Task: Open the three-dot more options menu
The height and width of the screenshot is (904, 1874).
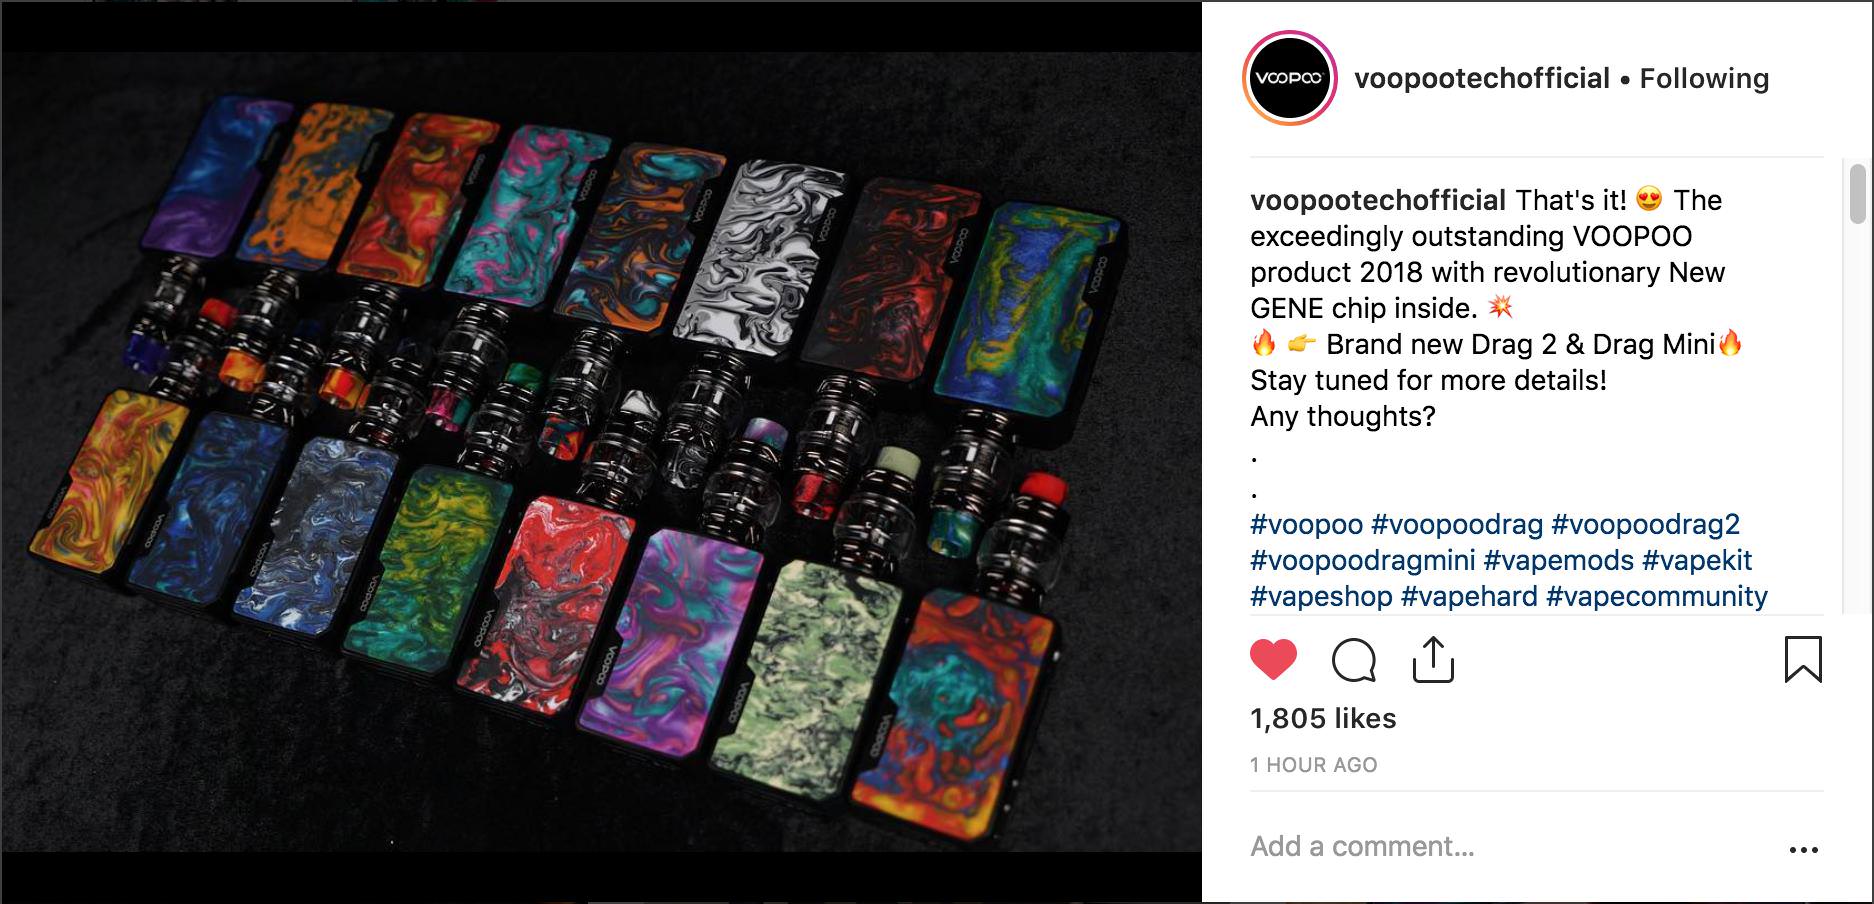Action: [1803, 850]
